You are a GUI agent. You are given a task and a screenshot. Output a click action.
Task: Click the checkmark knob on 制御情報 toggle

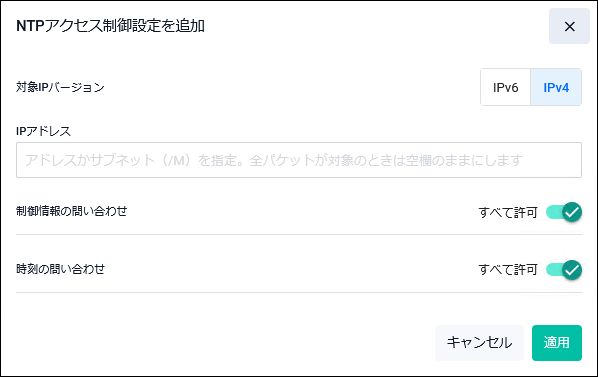tap(572, 212)
